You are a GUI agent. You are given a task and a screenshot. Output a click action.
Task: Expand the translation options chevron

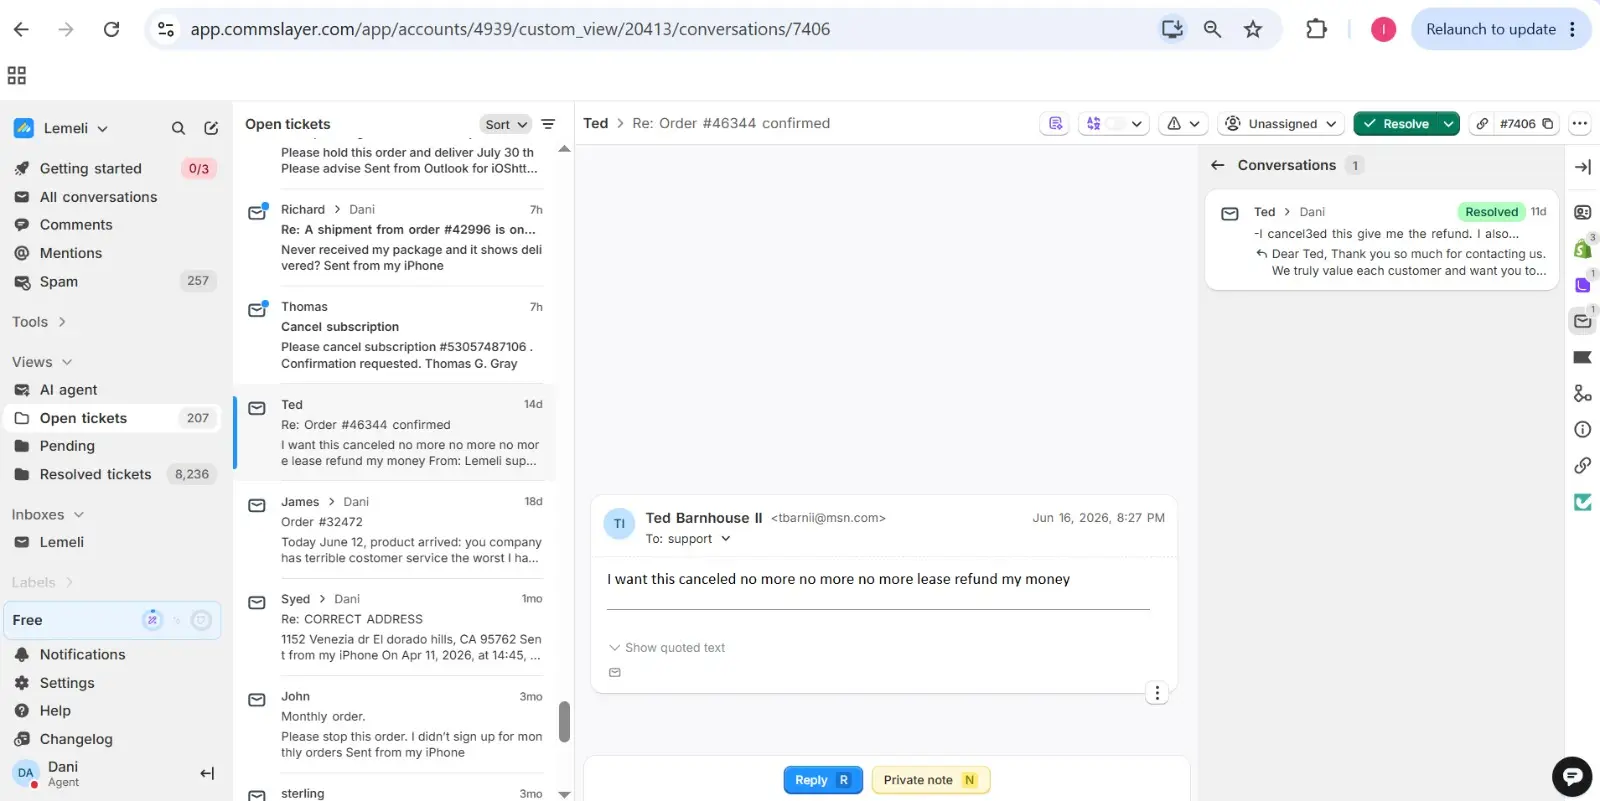tap(1137, 124)
